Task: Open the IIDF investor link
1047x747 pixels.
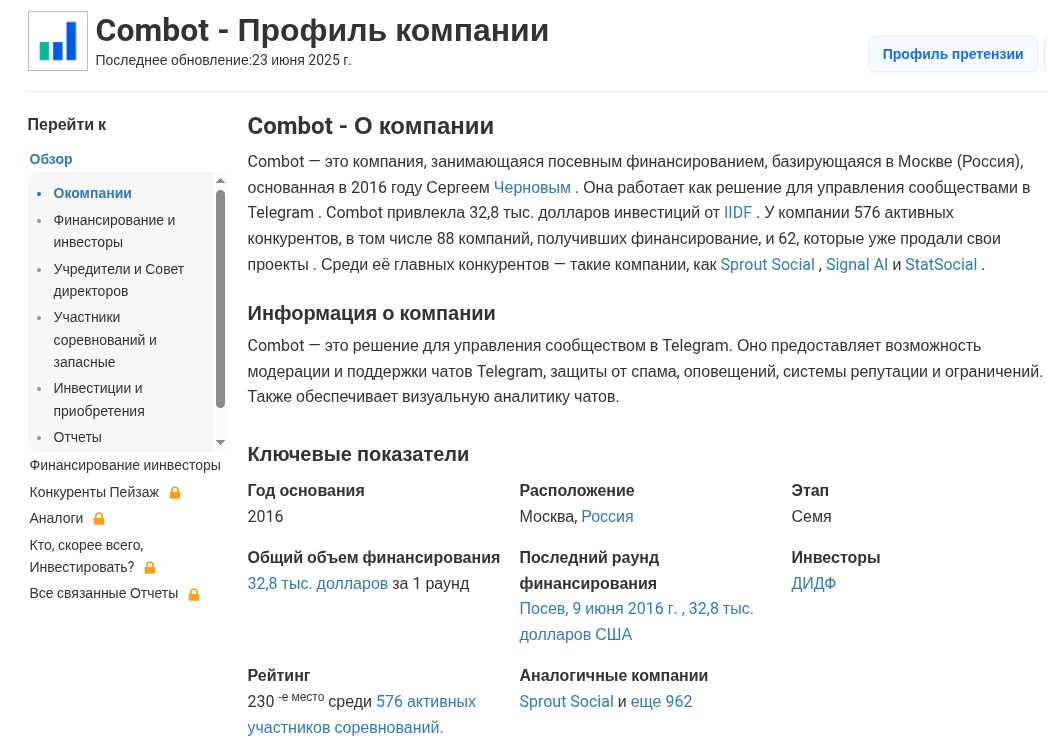Action: tap(737, 212)
